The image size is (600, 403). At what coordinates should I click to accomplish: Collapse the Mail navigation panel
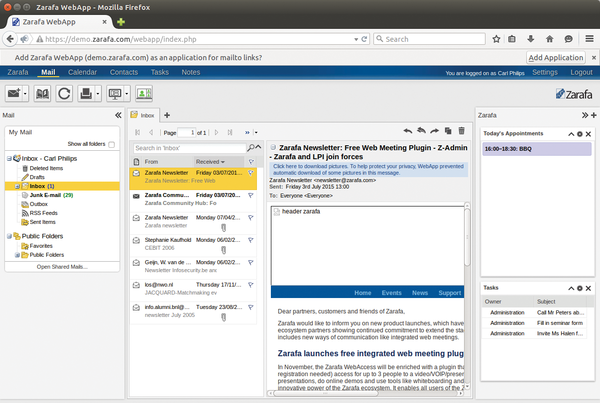pyautogui.click(x=118, y=115)
